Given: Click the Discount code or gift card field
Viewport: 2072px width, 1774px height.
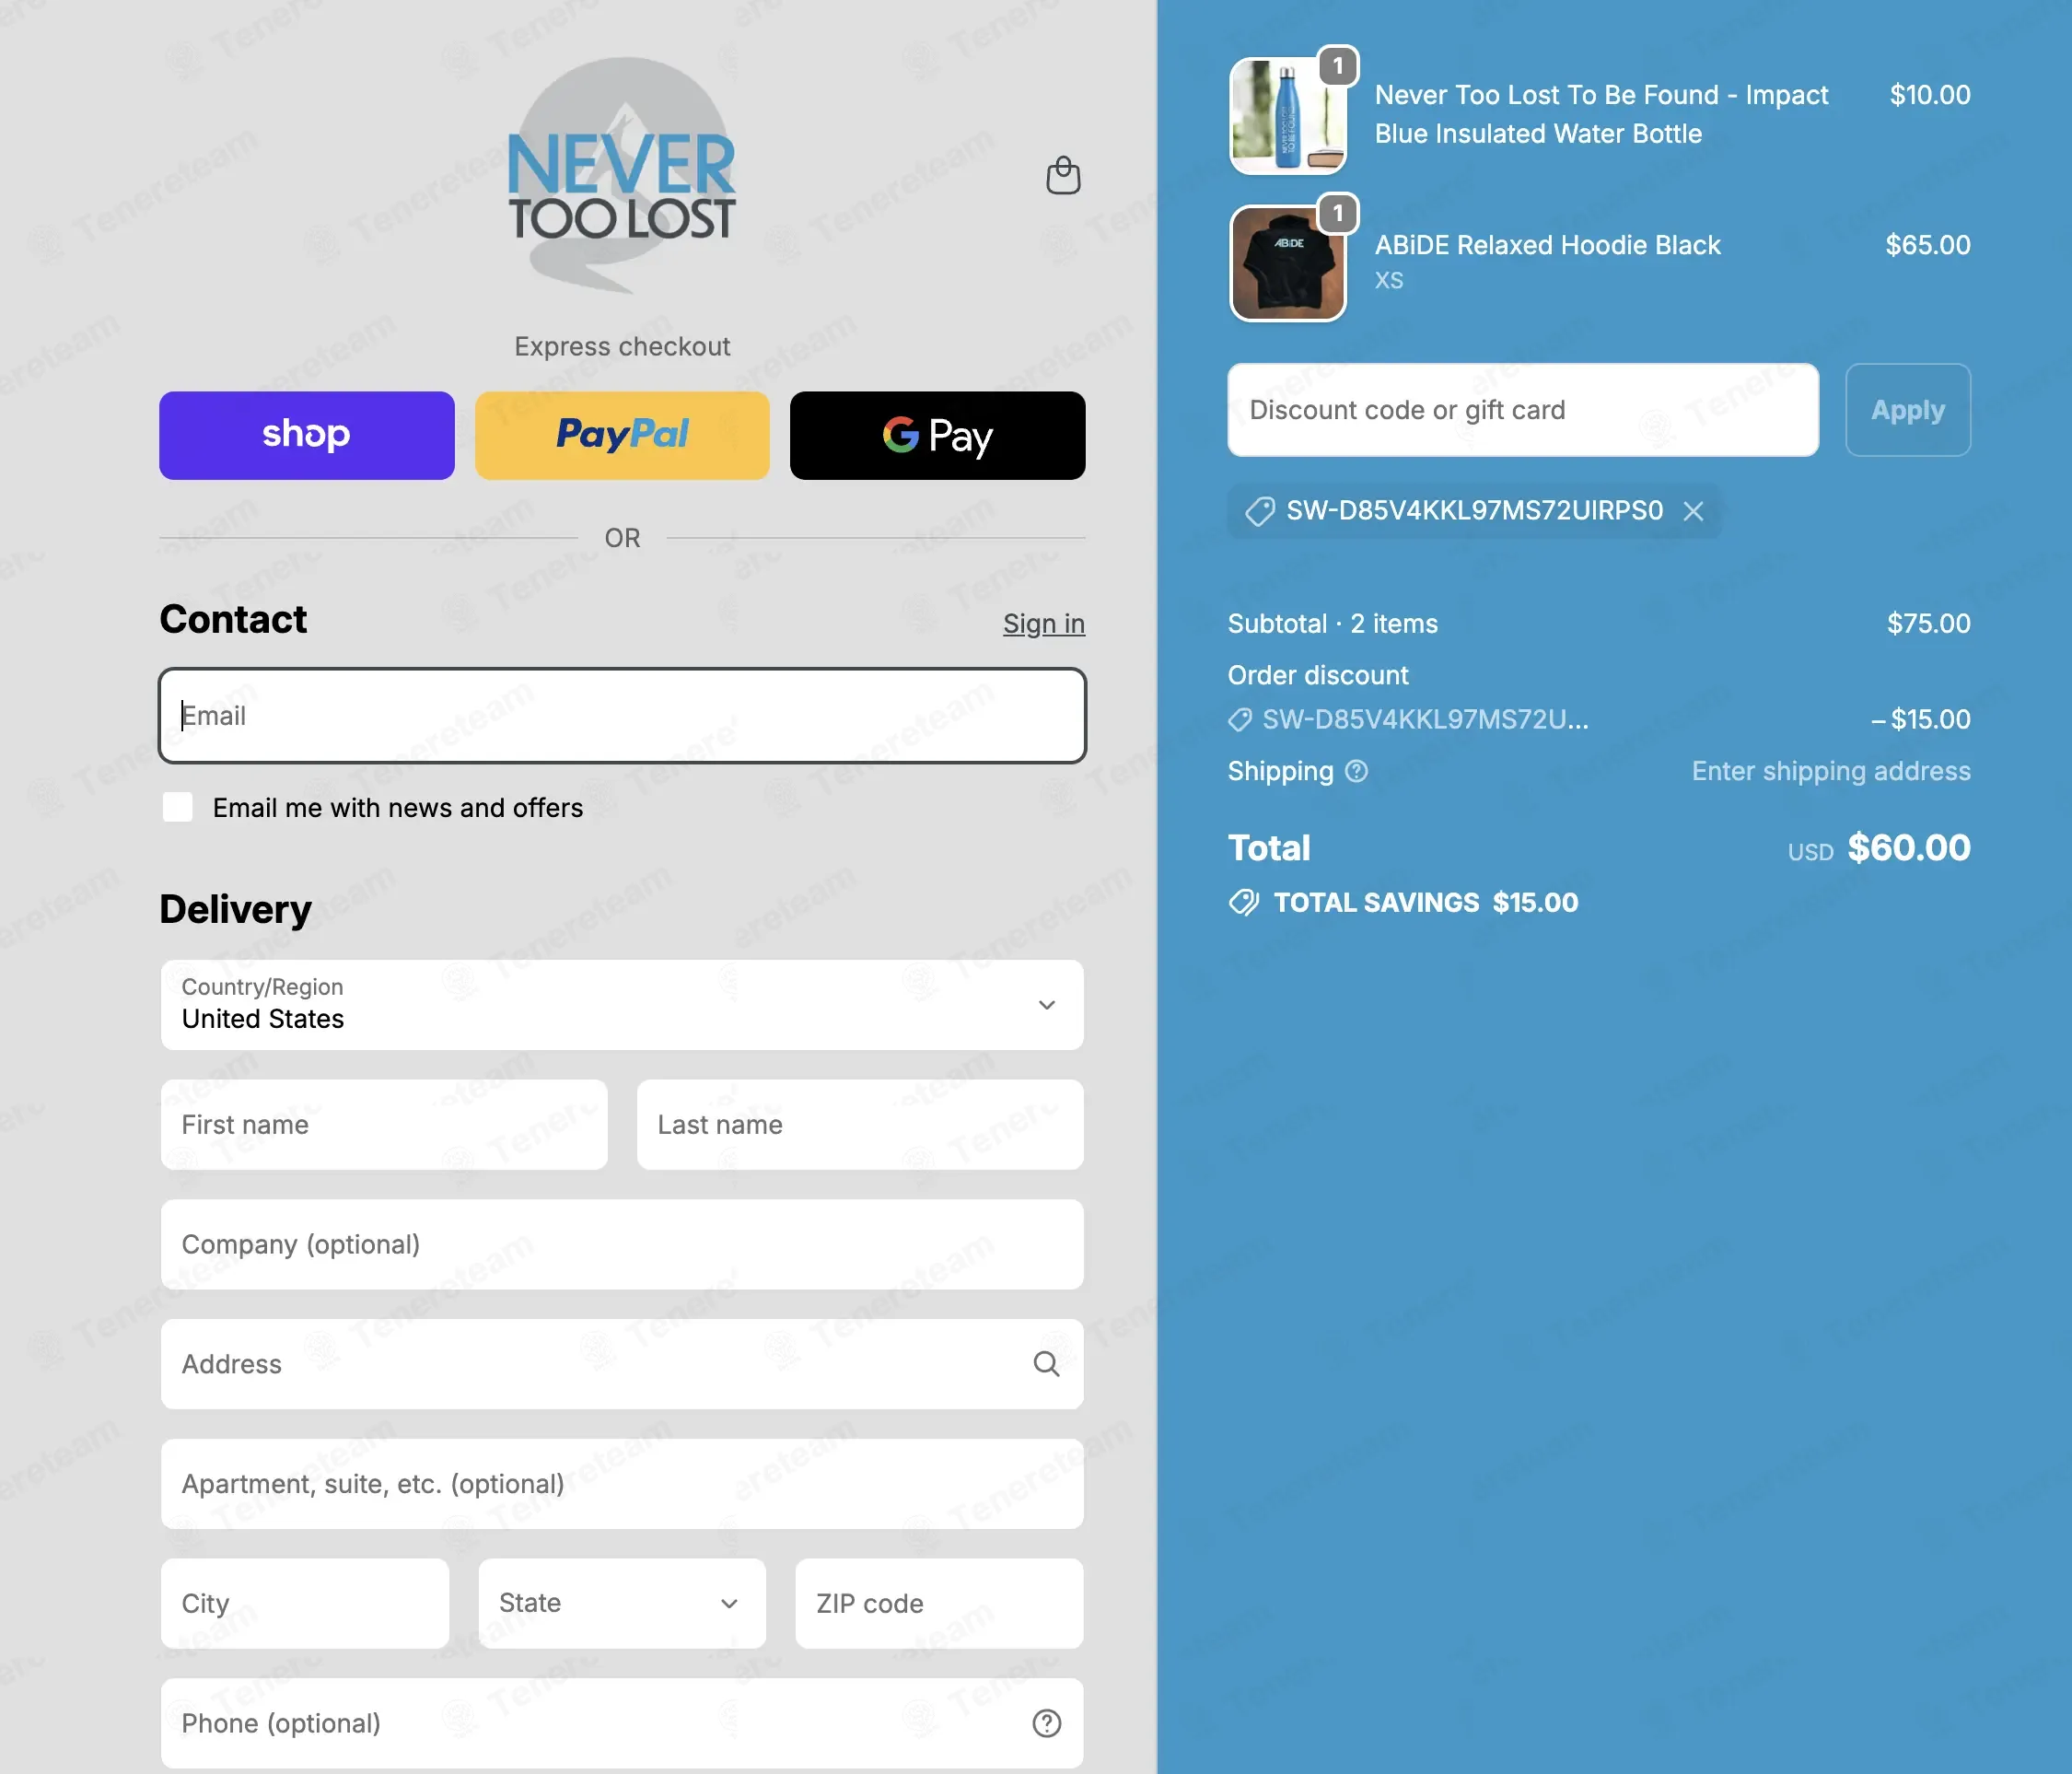Looking at the screenshot, I should [1523, 410].
